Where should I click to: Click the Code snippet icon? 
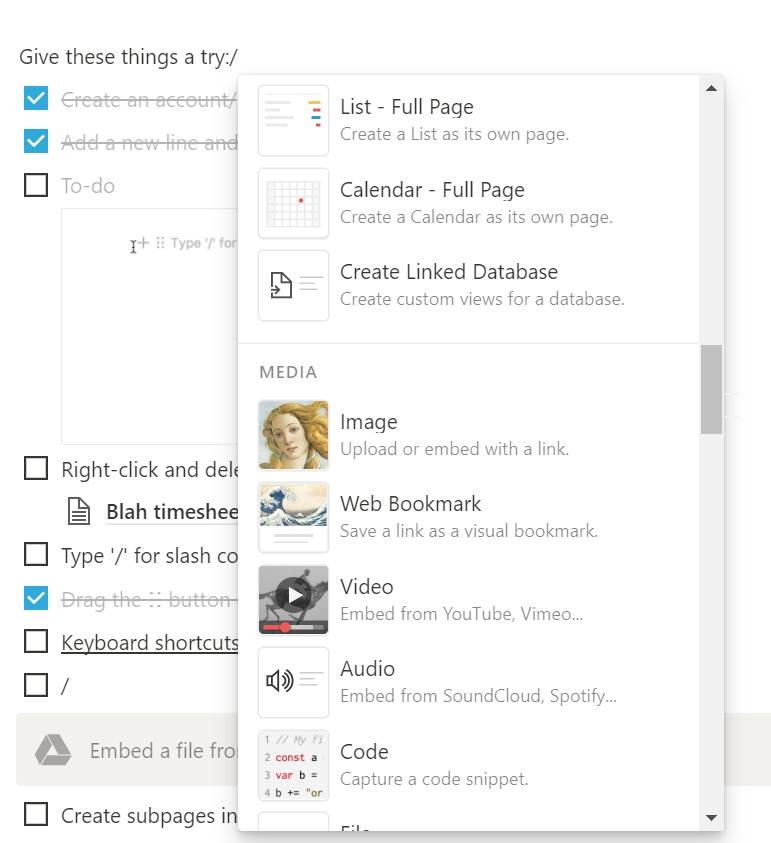tap(293, 765)
